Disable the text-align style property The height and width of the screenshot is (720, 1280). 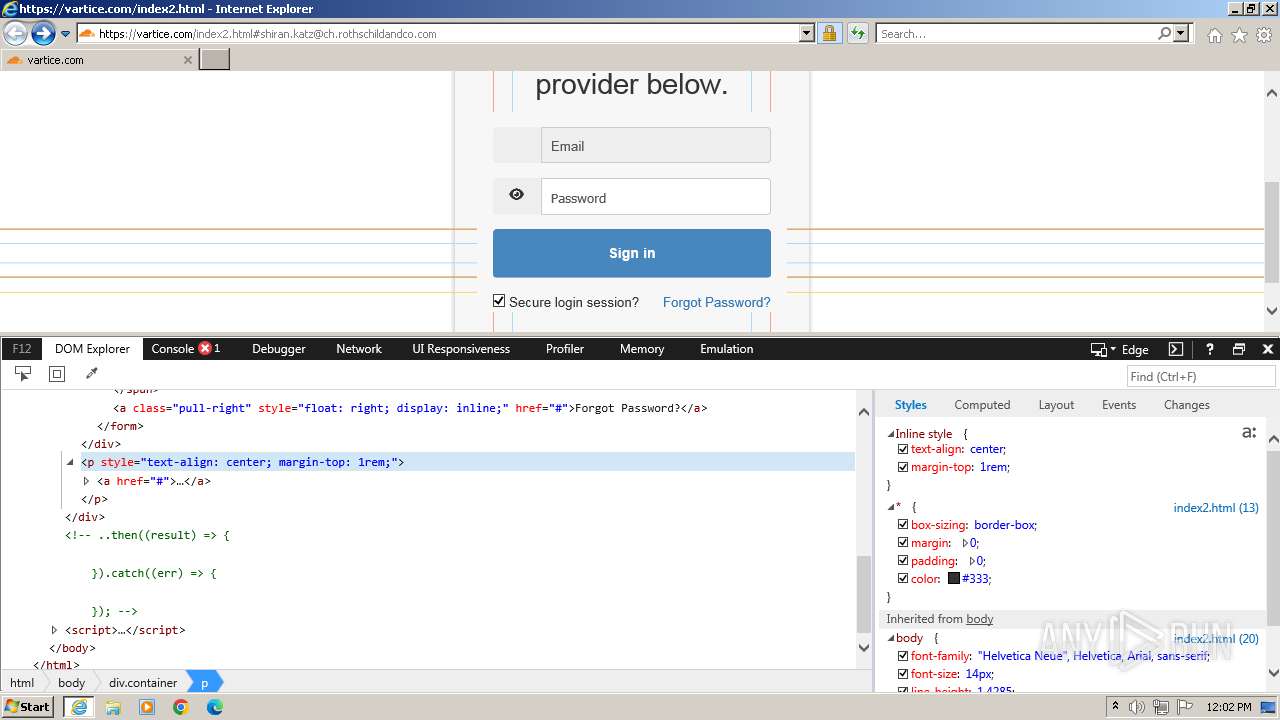903,449
